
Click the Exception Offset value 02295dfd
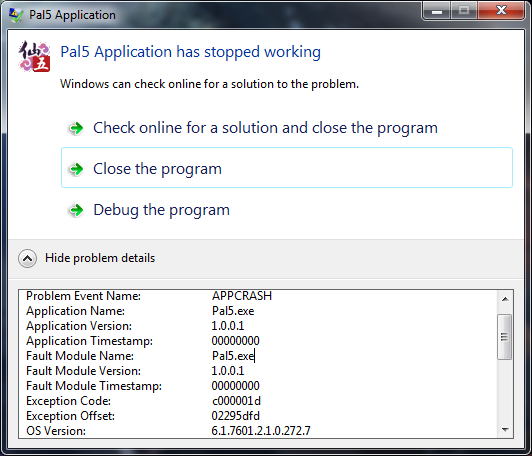235,416
